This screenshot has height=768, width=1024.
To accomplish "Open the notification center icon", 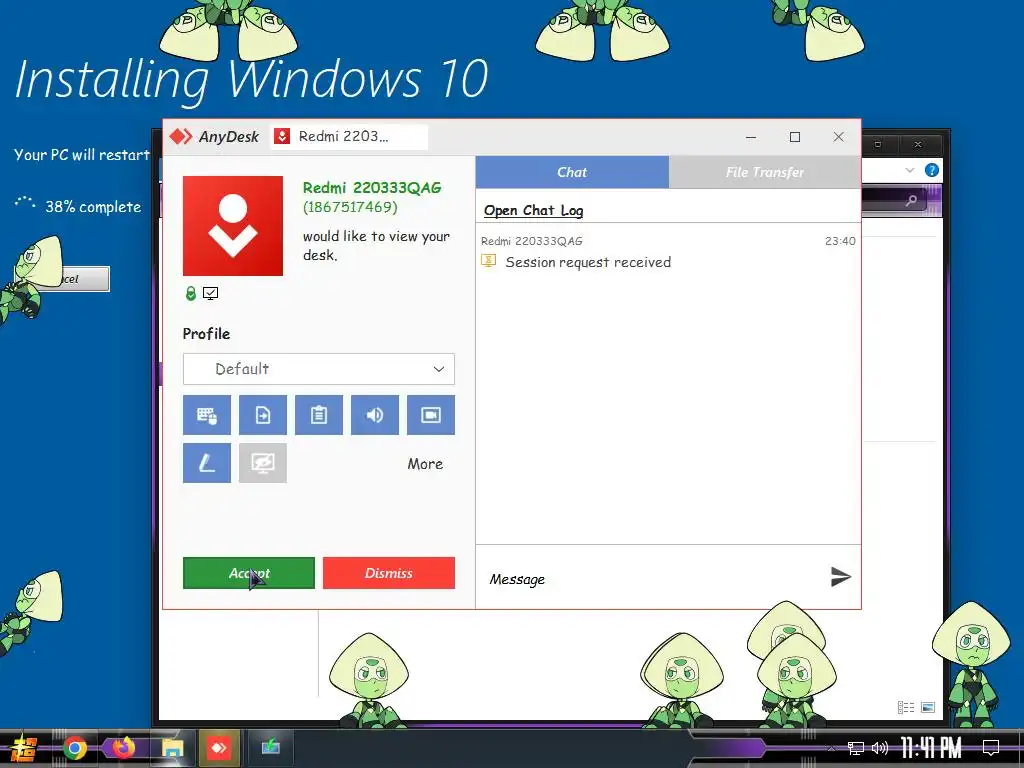I will tap(991, 748).
